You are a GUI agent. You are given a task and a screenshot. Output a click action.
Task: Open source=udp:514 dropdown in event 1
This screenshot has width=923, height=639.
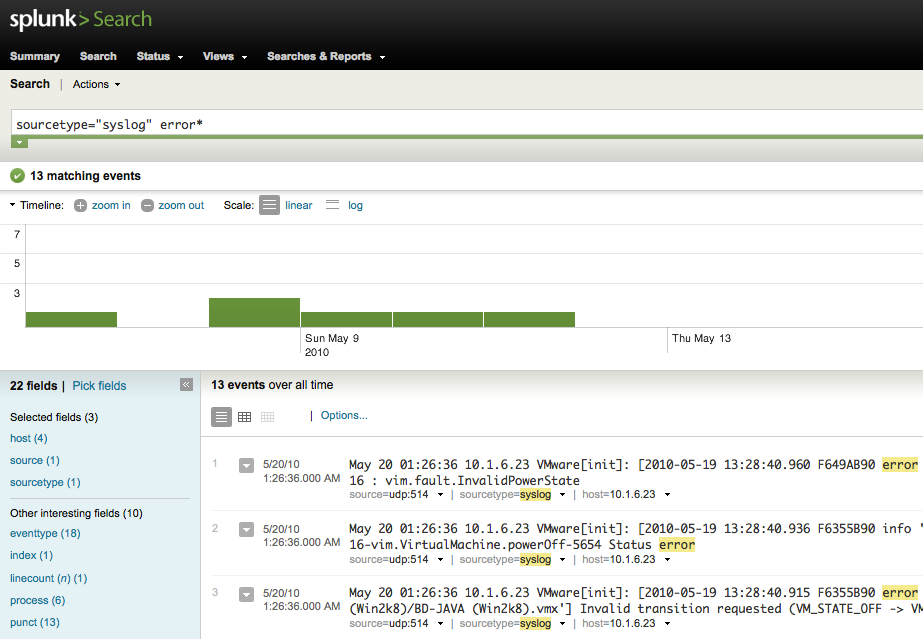point(440,495)
